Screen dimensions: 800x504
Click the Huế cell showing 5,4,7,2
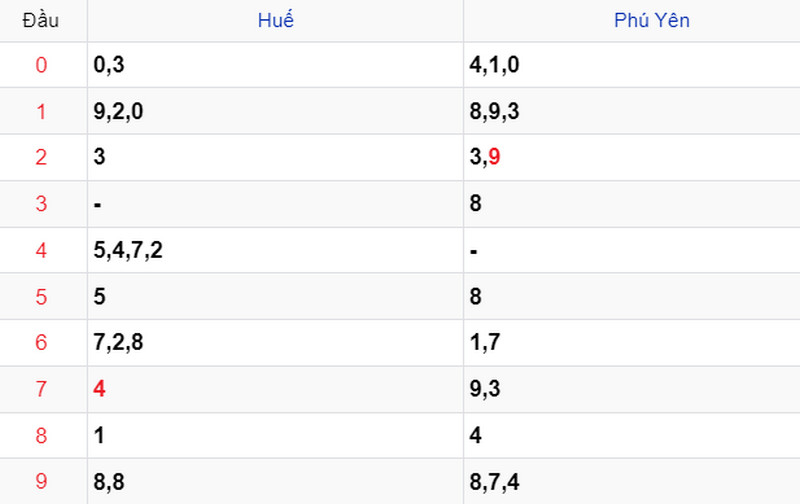click(275, 250)
